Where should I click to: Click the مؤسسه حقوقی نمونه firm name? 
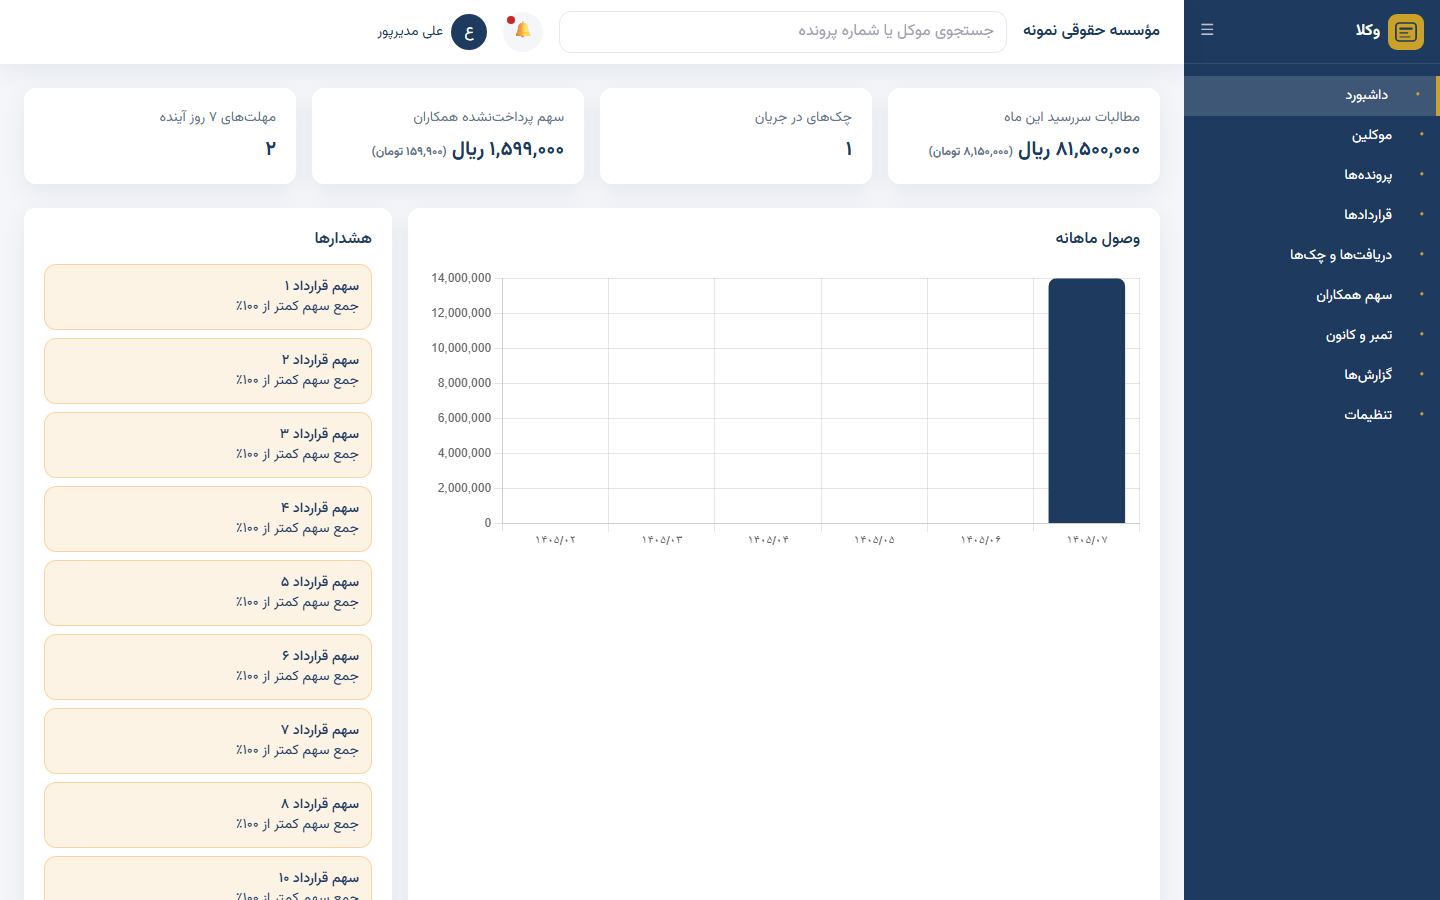click(x=1091, y=31)
